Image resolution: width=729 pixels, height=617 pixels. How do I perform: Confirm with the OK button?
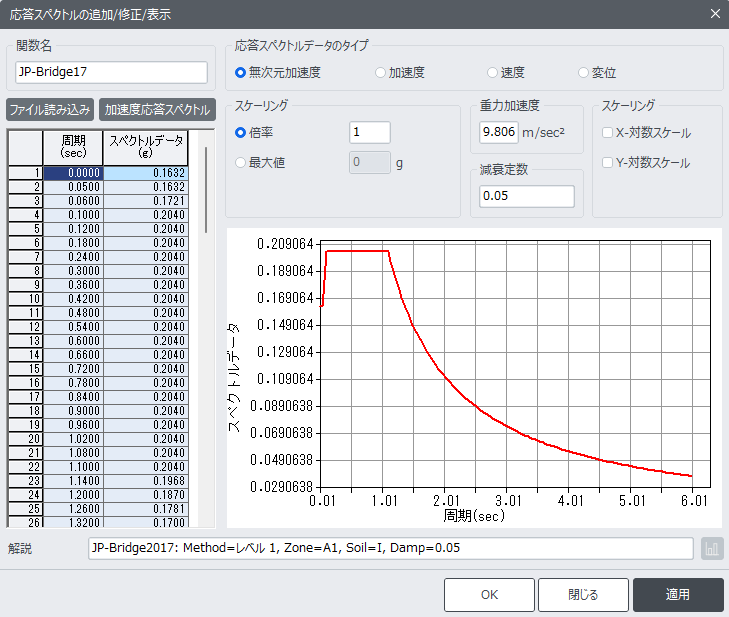point(489,595)
